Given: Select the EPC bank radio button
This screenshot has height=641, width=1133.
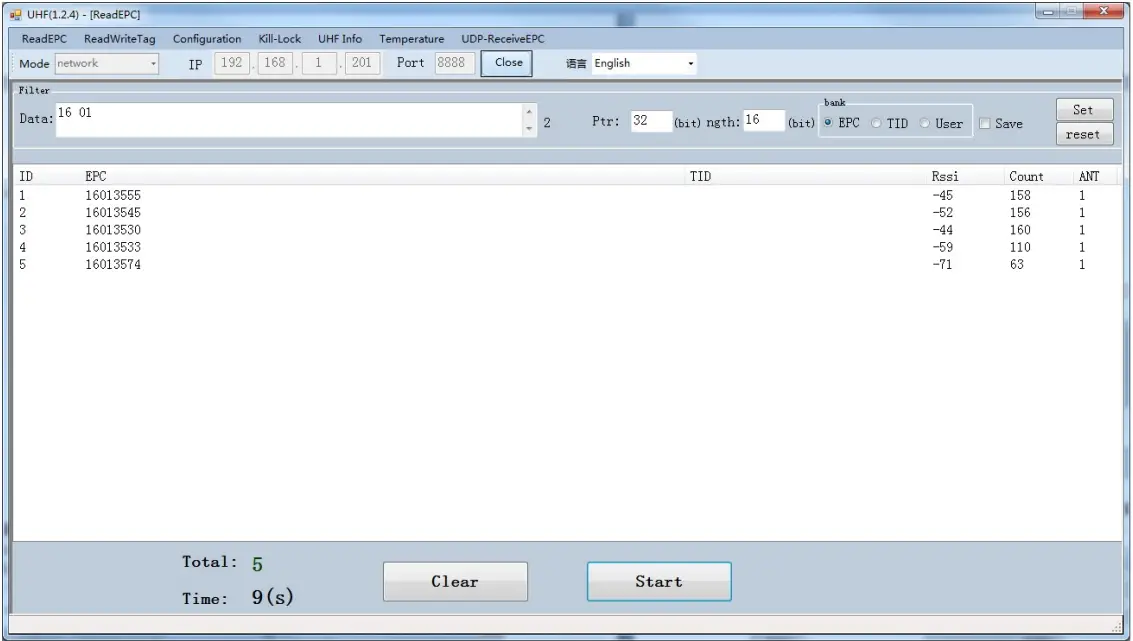Looking at the screenshot, I should [x=829, y=124].
